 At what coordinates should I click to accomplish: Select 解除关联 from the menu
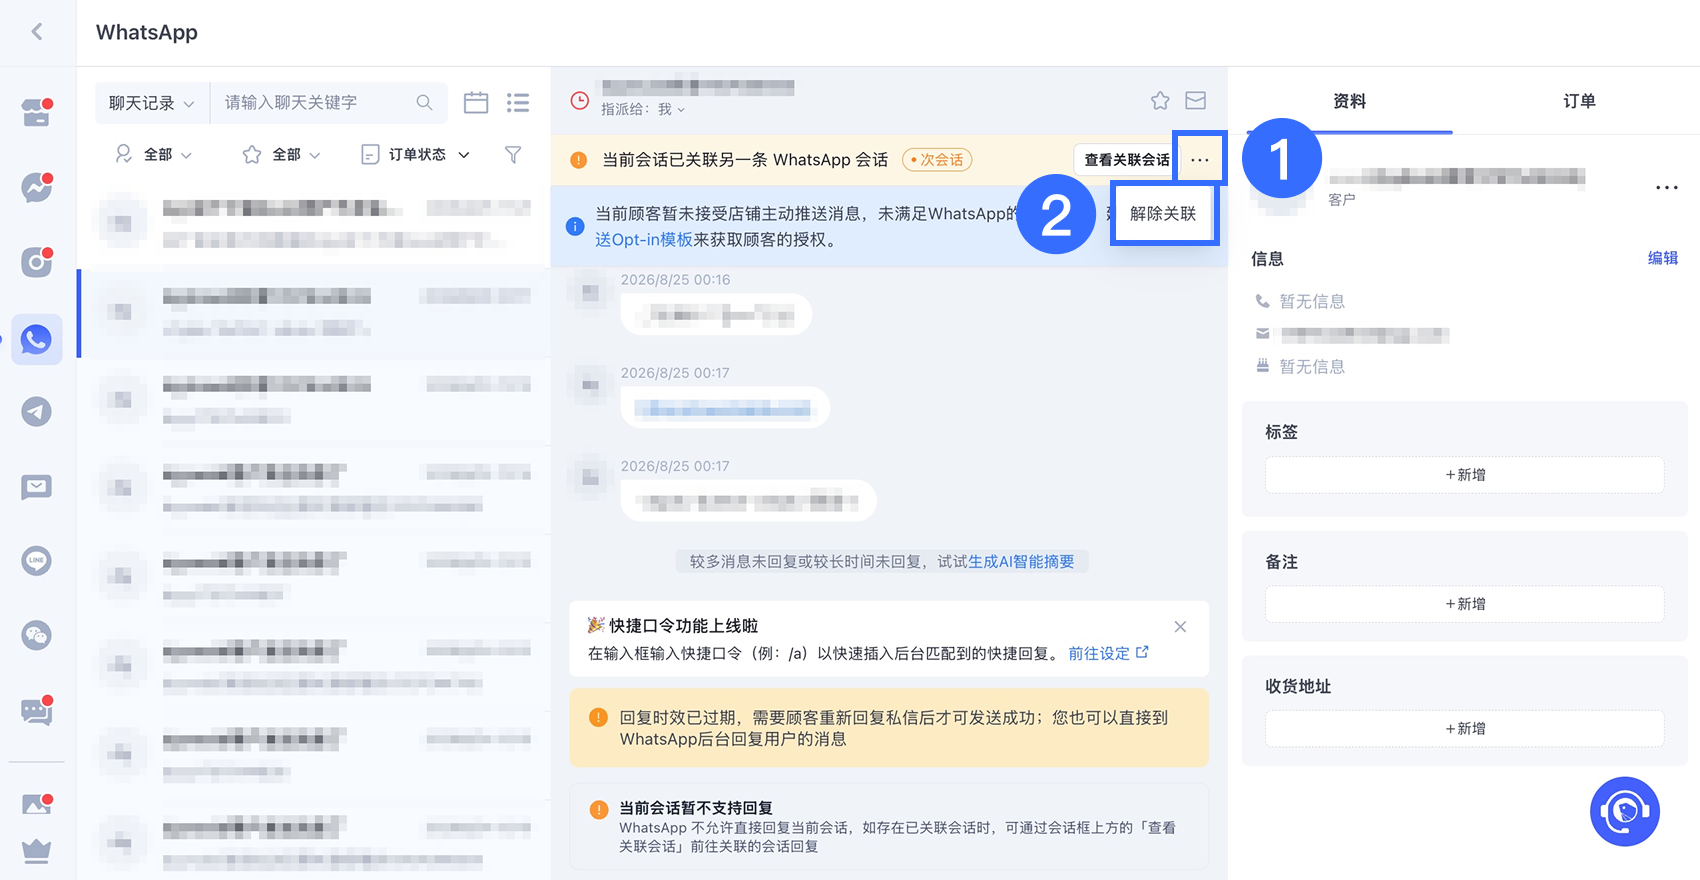[1163, 213]
